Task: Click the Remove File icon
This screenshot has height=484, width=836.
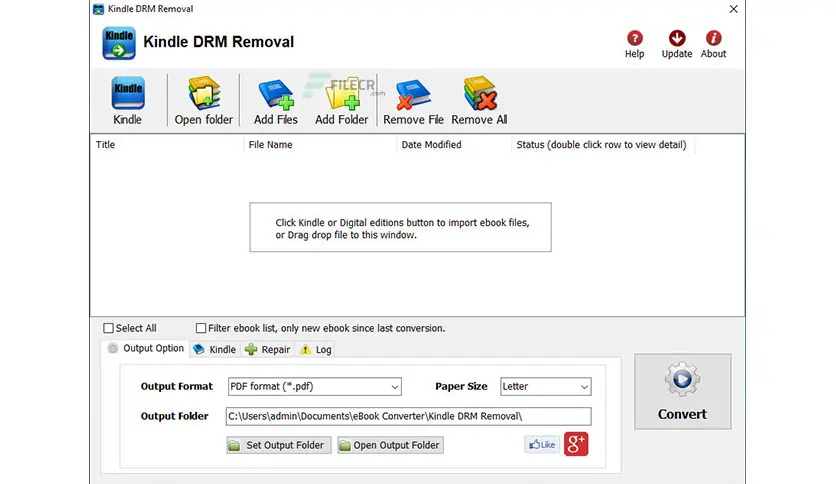Action: pyautogui.click(x=413, y=94)
